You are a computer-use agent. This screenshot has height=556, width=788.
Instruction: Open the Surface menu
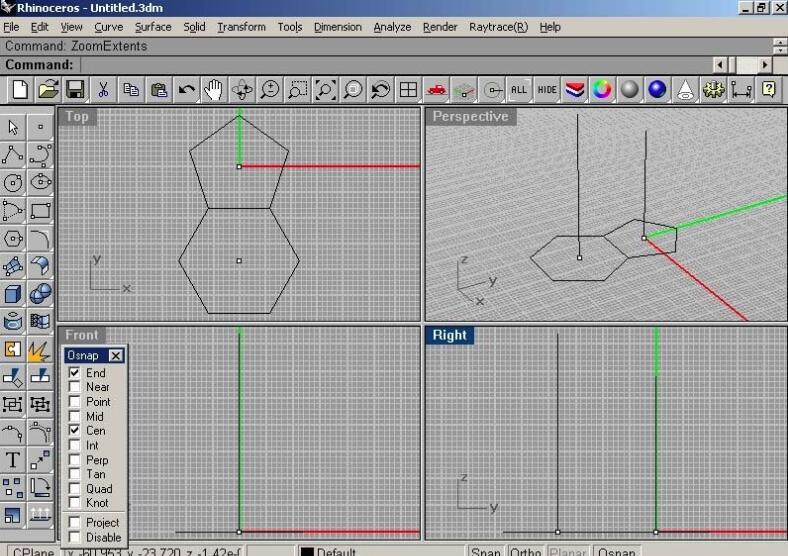153,27
